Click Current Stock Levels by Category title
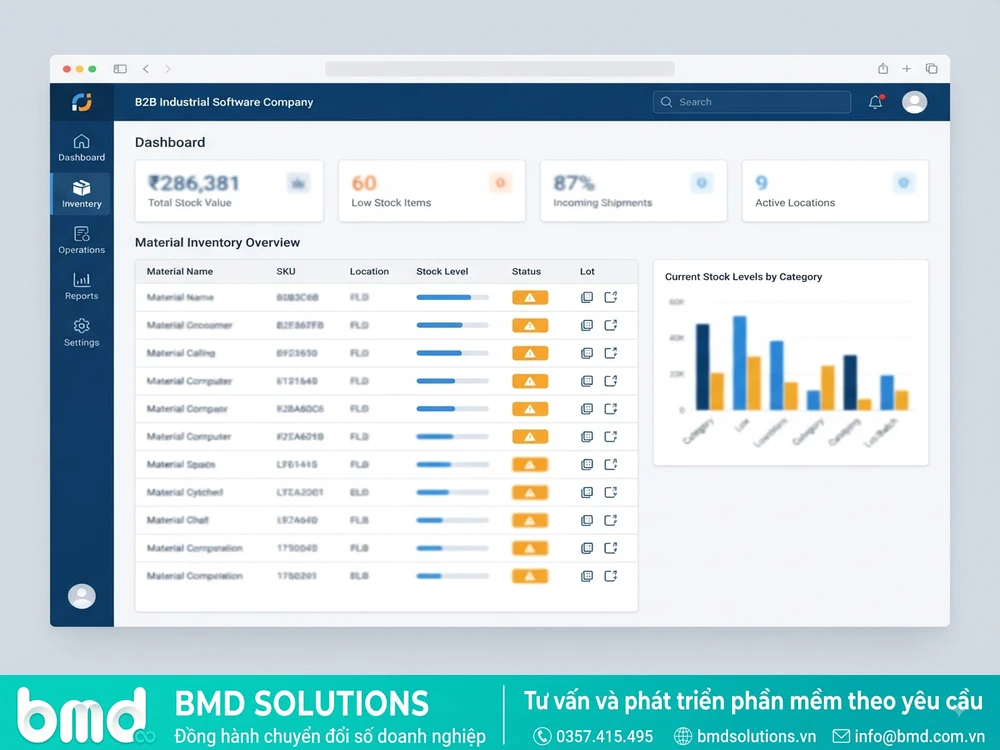Image resolution: width=1000 pixels, height=750 pixels. click(744, 277)
